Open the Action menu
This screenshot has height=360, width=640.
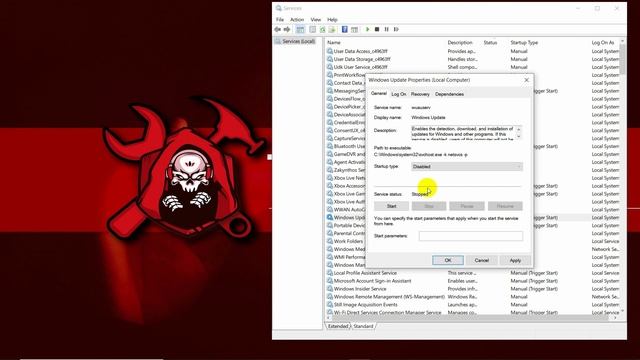(297, 20)
